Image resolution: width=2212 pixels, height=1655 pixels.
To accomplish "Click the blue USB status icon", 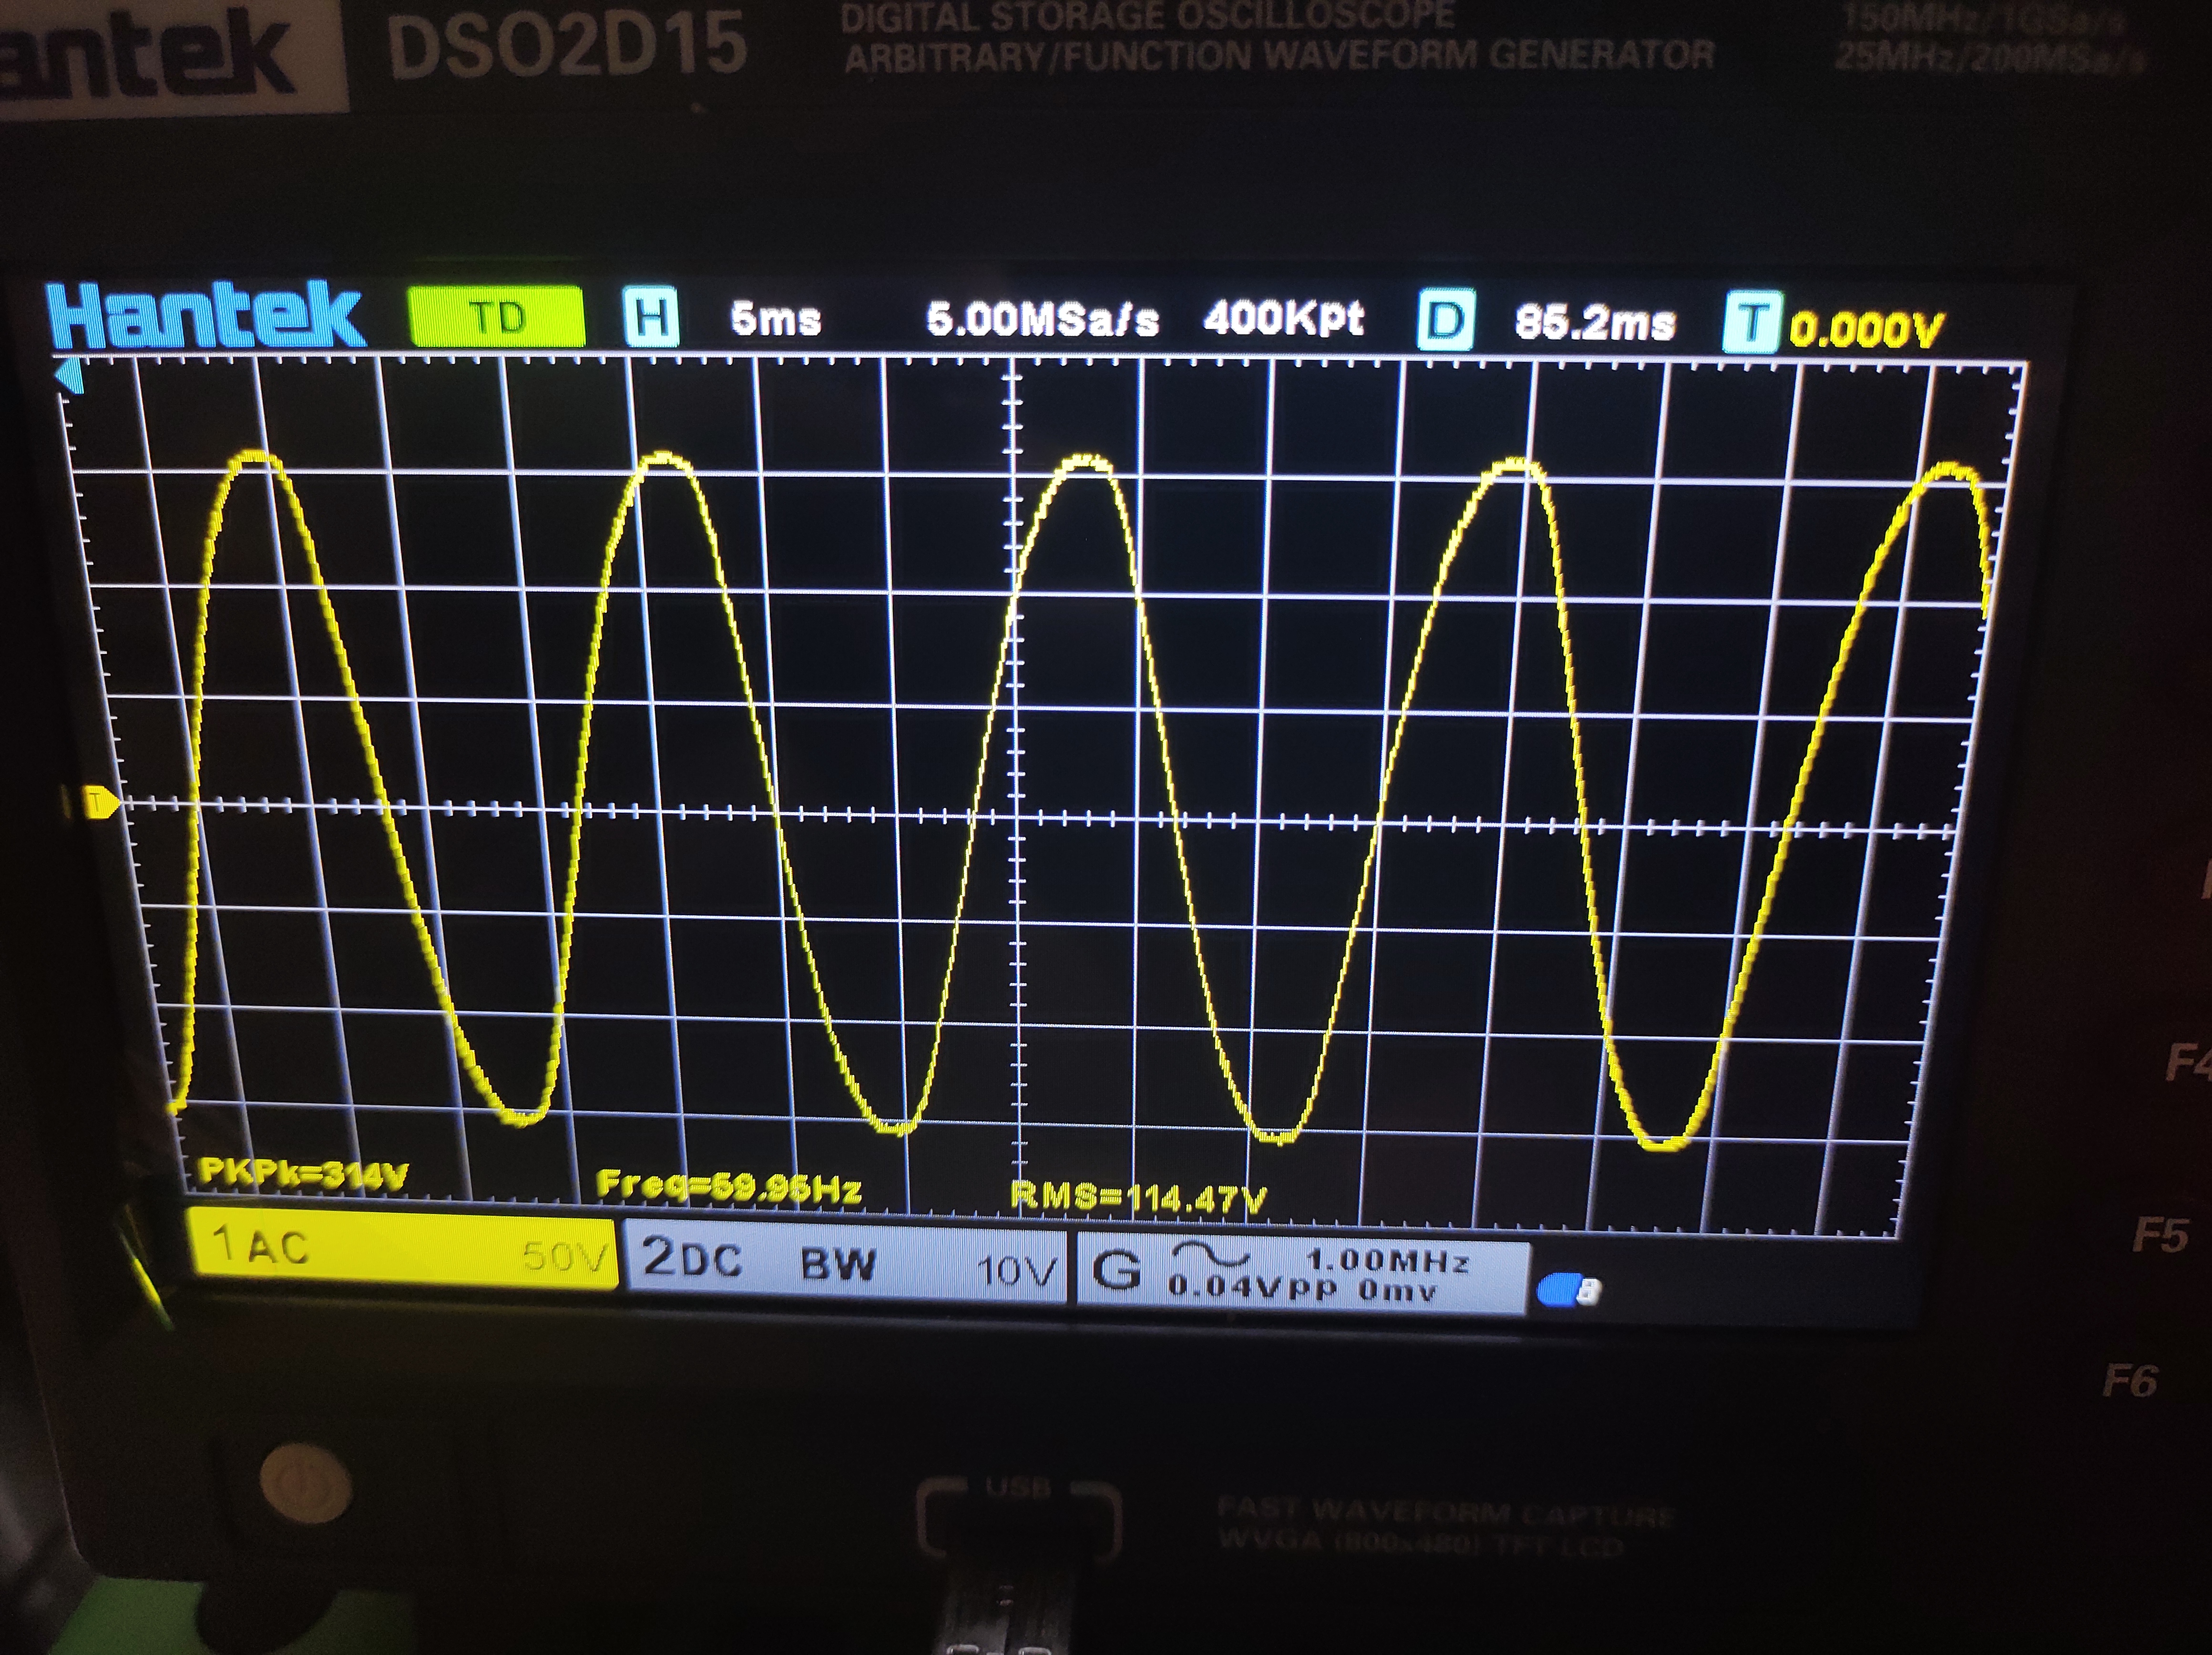I will pyautogui.click(x=1568, y=1290).
